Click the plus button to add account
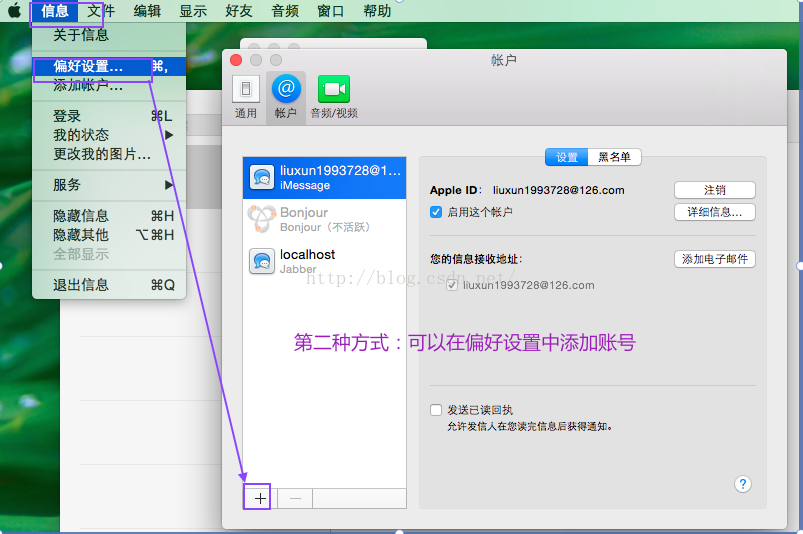 tap(260, 498)
